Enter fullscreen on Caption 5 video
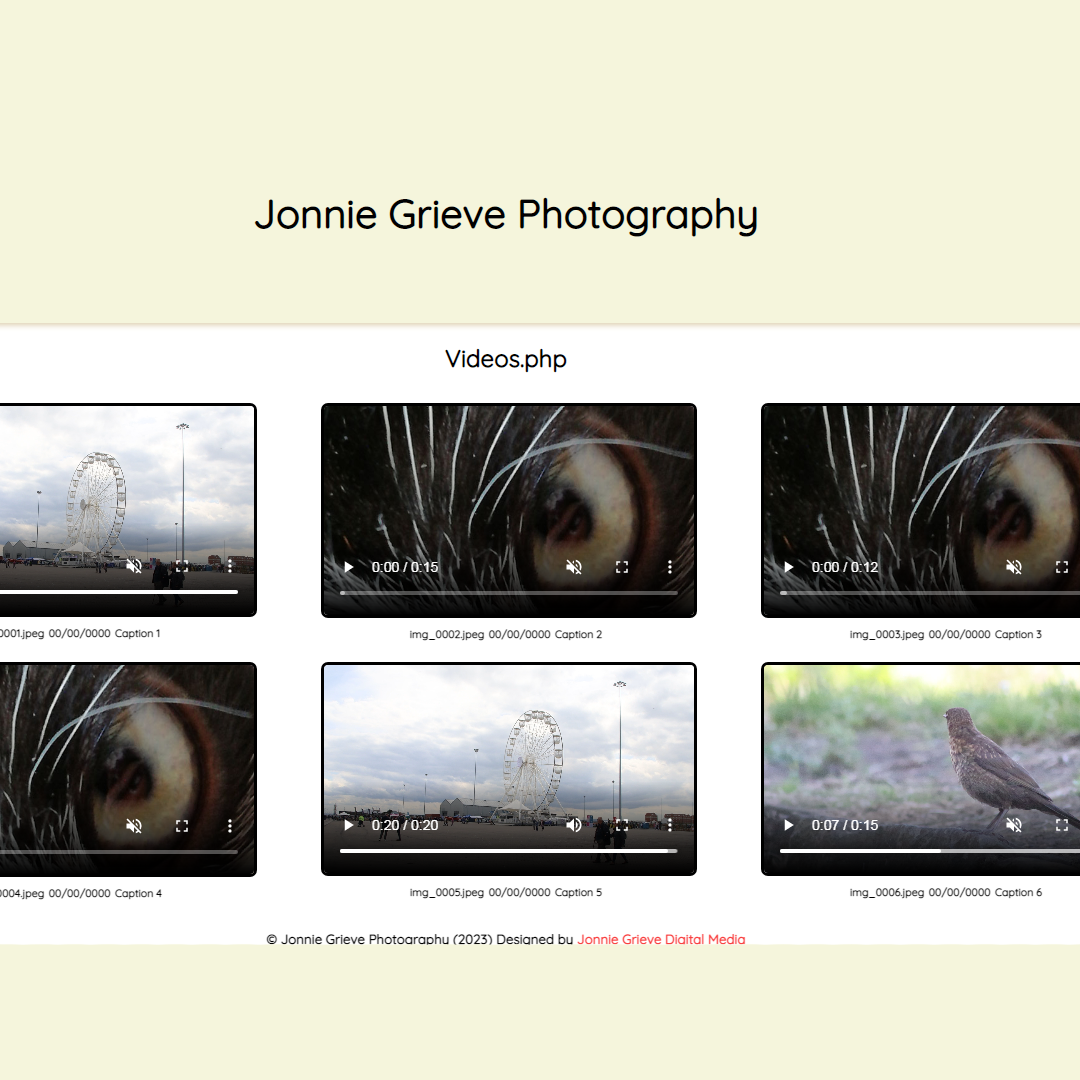 (x=622, y=825)
